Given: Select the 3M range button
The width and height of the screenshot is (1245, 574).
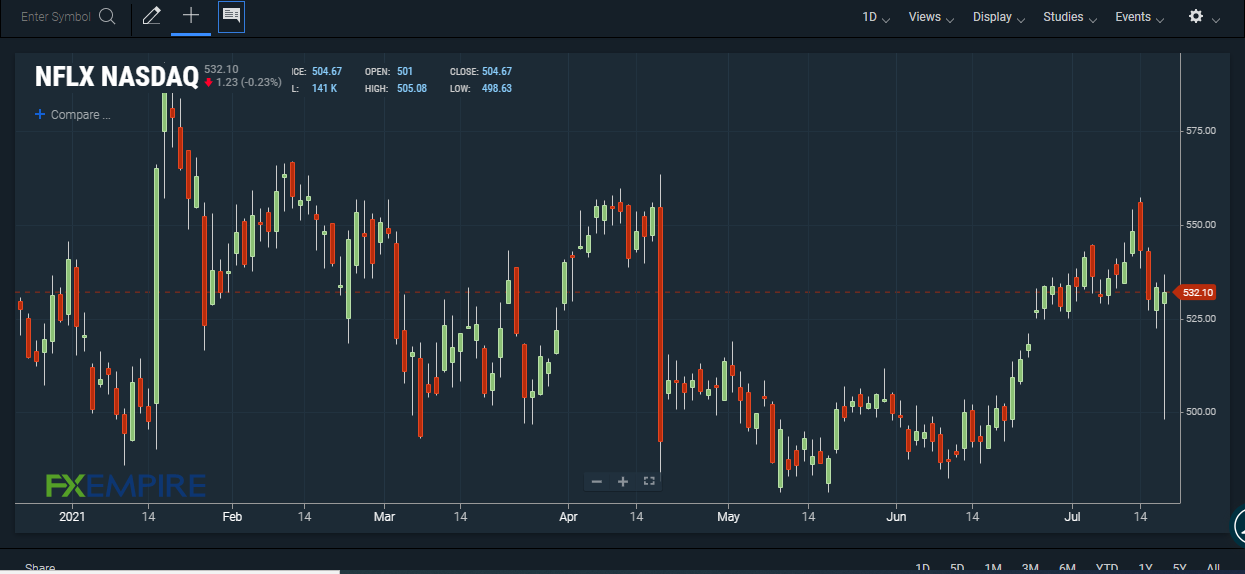Looking at the screenshot, I should 1030,568.
